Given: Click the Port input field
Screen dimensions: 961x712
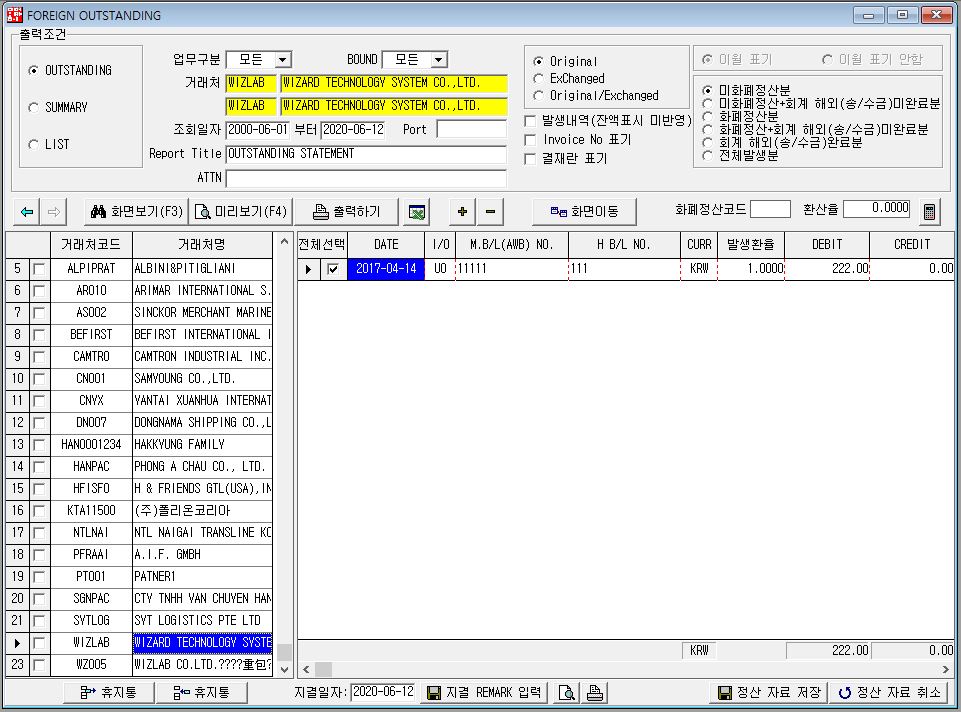Looking at the screenshot, I should pyautogui.click(x=471, y=129).
